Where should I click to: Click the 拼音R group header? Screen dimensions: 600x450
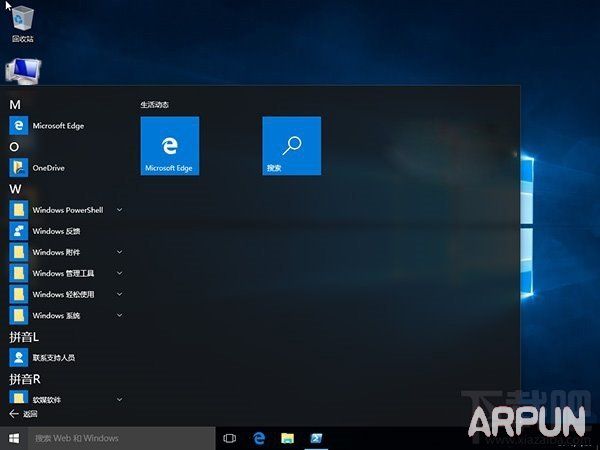coord(24,379)
